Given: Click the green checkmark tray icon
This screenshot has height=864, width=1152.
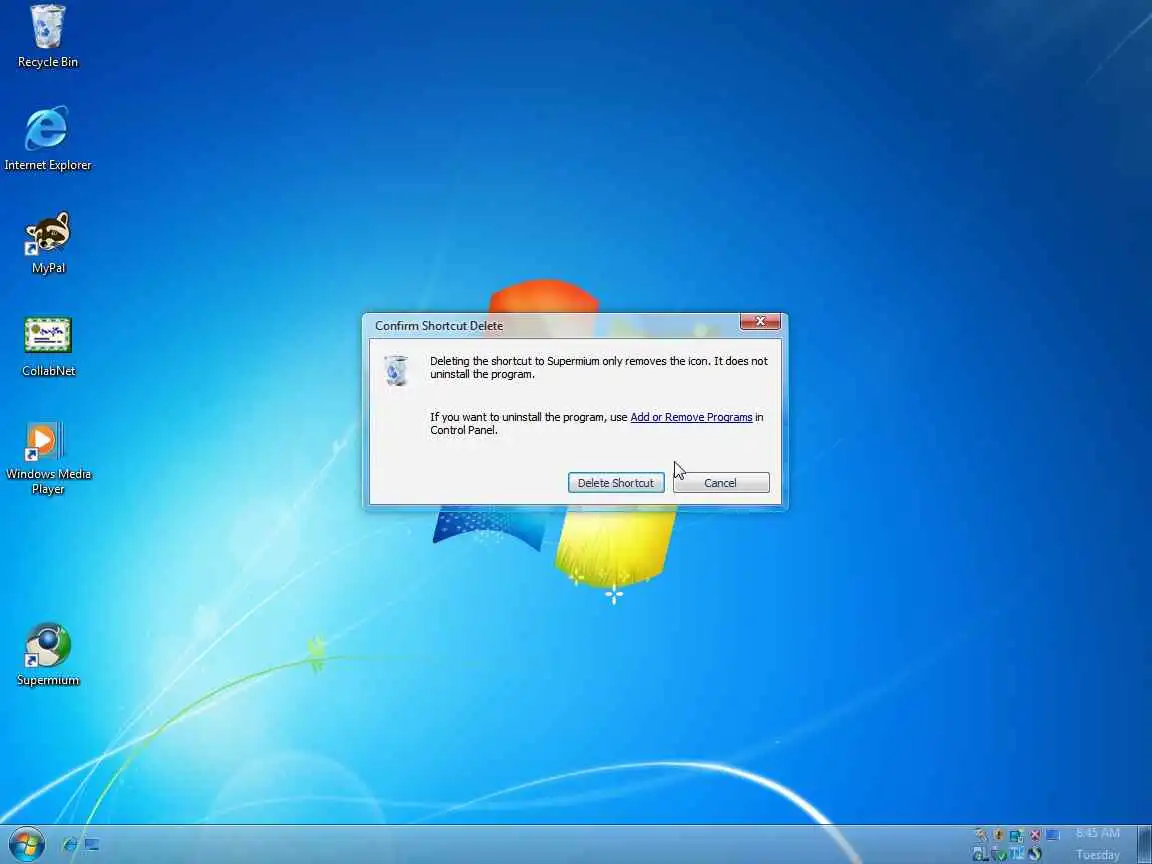Looking at the screenshot, I should [x=999, y=854].
